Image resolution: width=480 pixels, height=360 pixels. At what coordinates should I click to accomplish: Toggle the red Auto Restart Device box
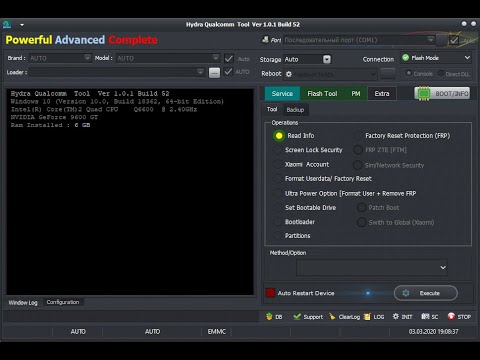coord(270,293)
